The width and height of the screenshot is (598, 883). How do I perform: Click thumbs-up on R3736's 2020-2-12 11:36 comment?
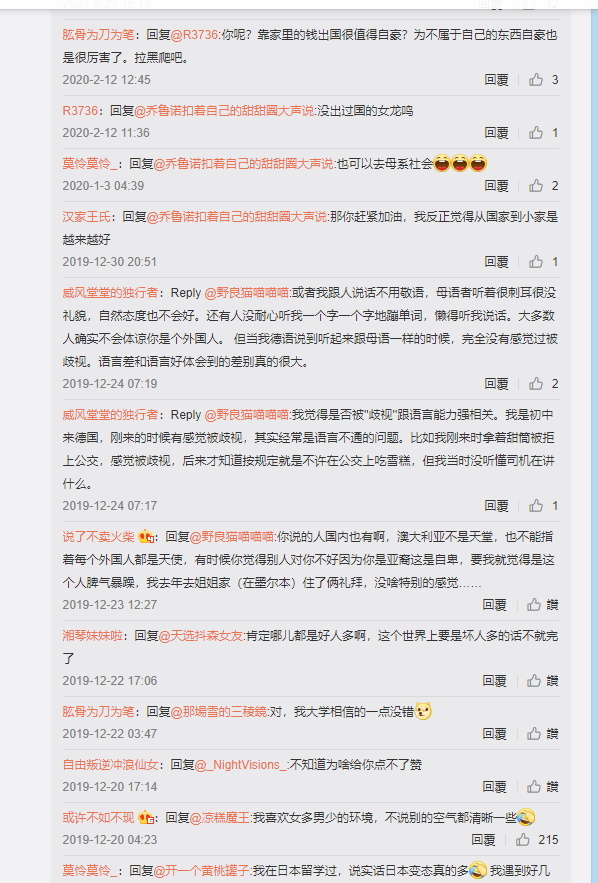pos(535,133)
